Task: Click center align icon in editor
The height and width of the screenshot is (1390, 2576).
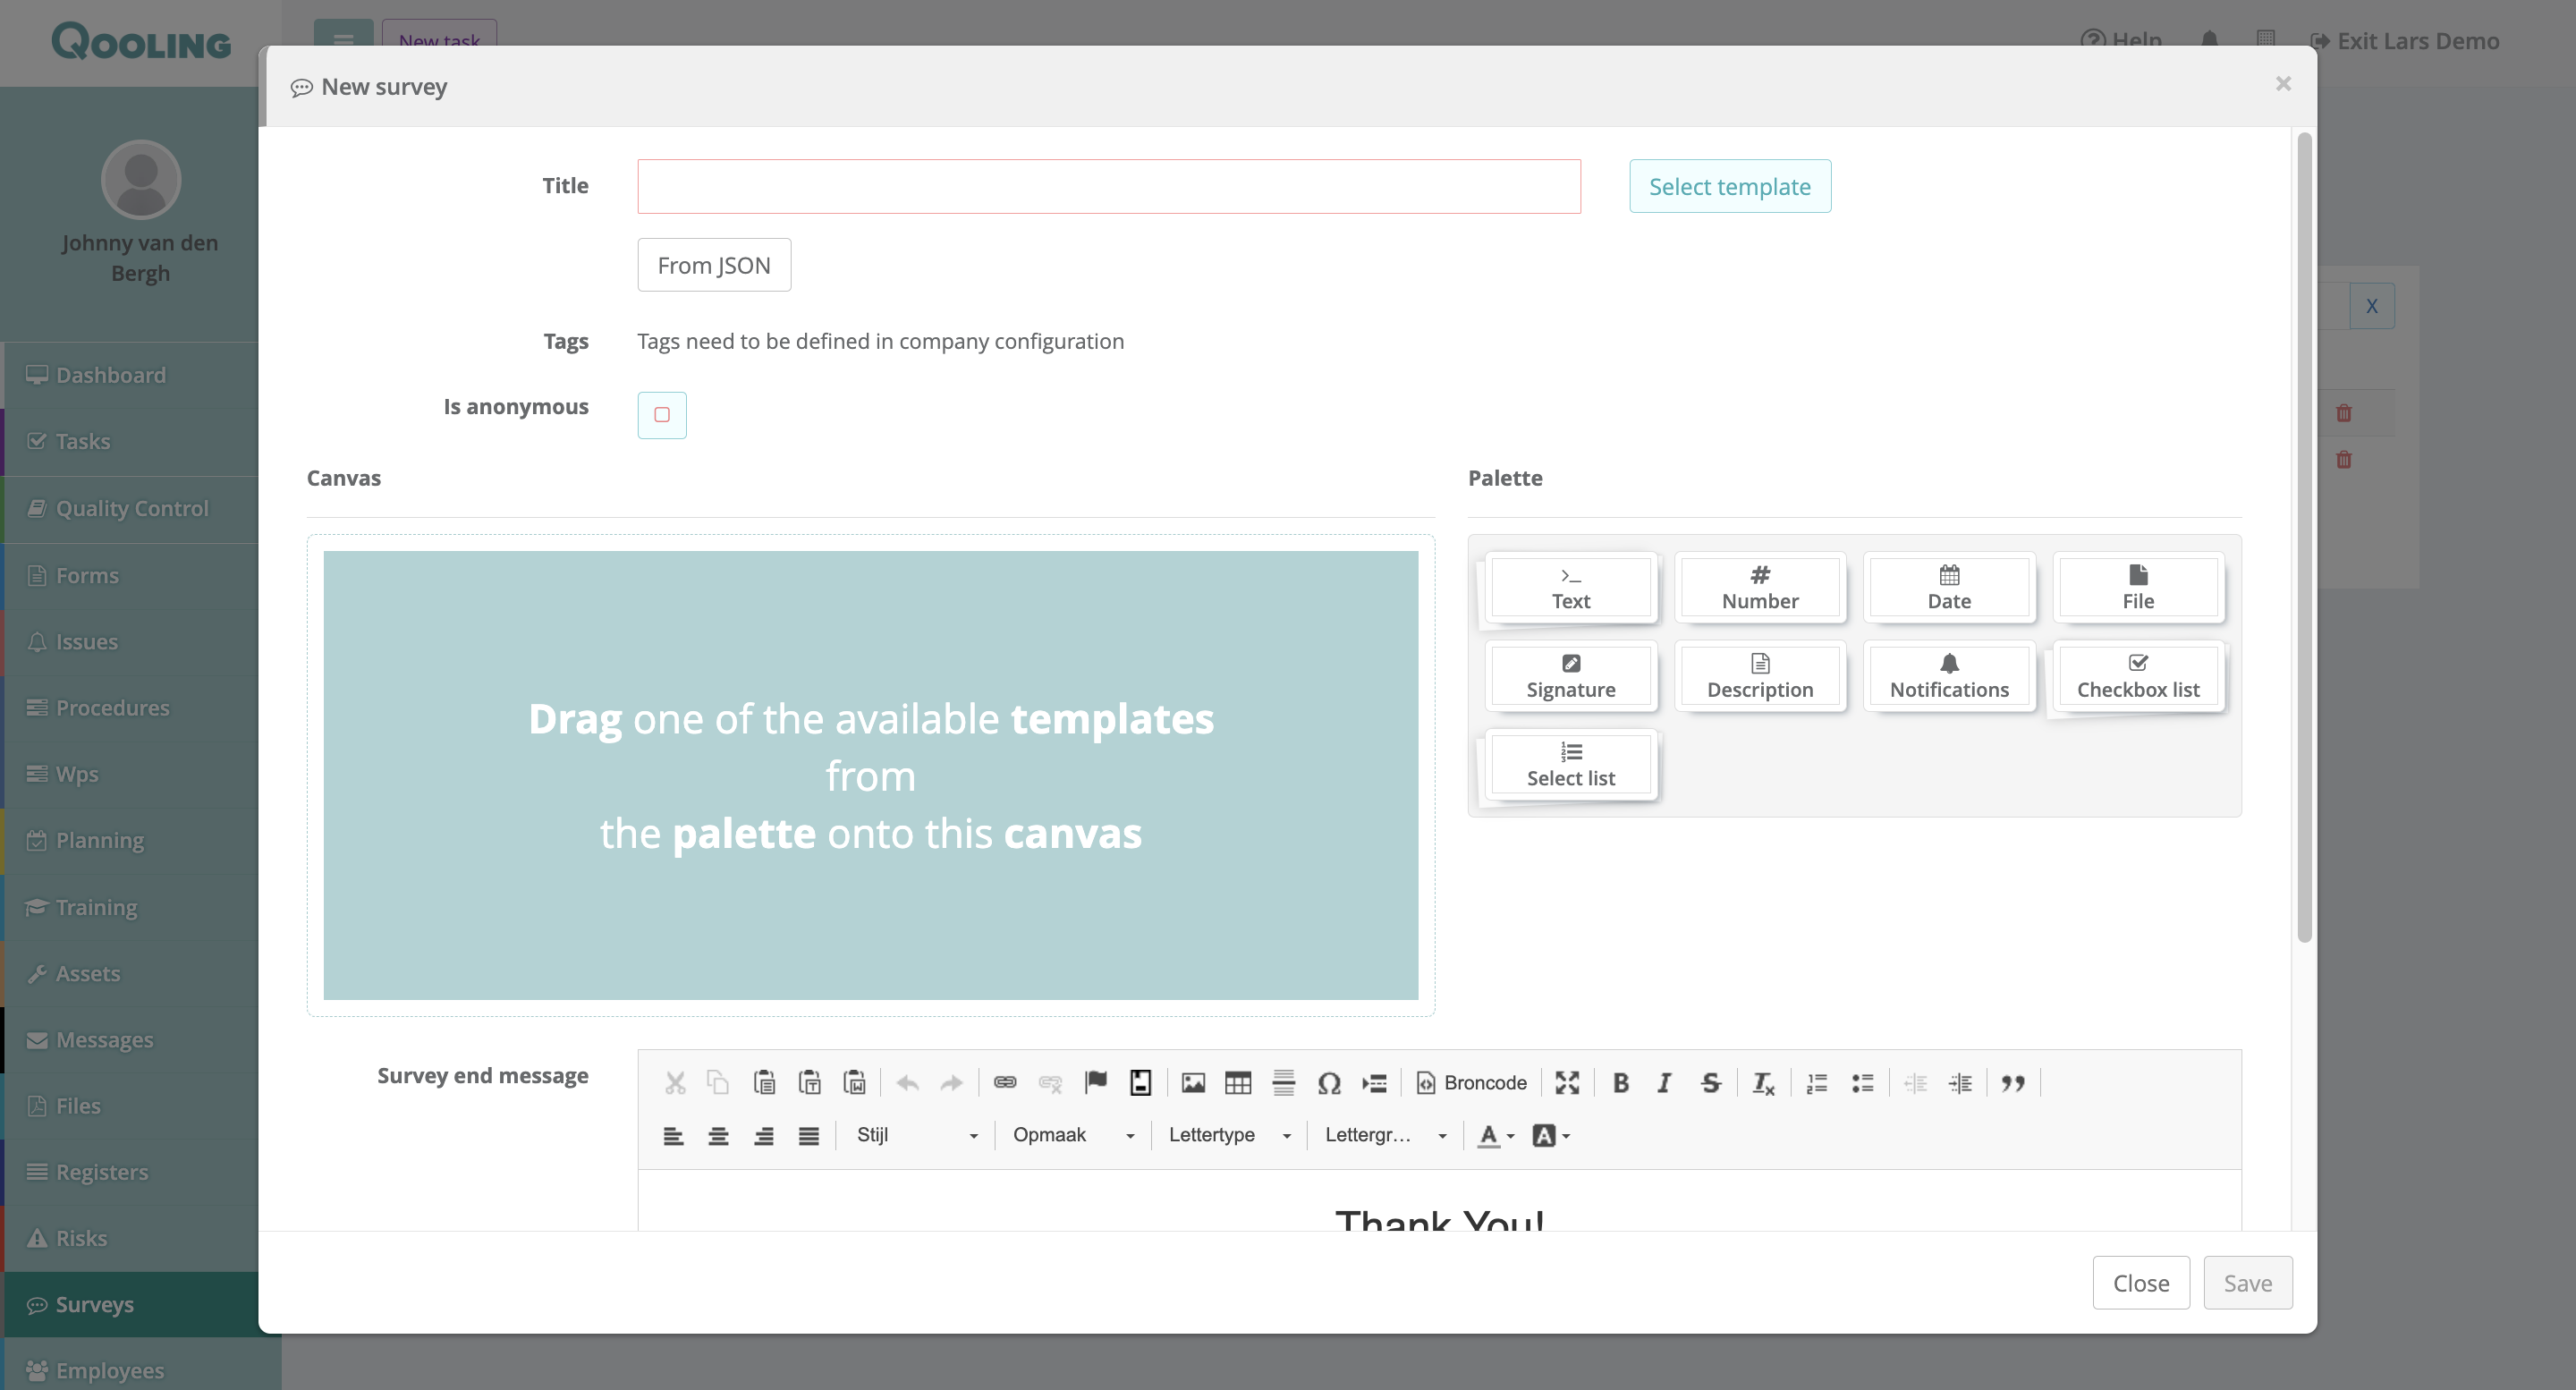Action: click(x=718, y=1136)
